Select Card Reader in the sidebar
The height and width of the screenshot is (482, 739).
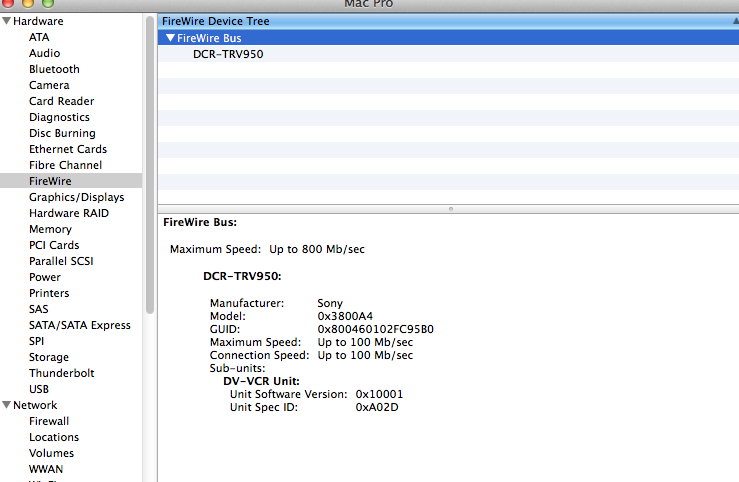(x=61, y=101)
